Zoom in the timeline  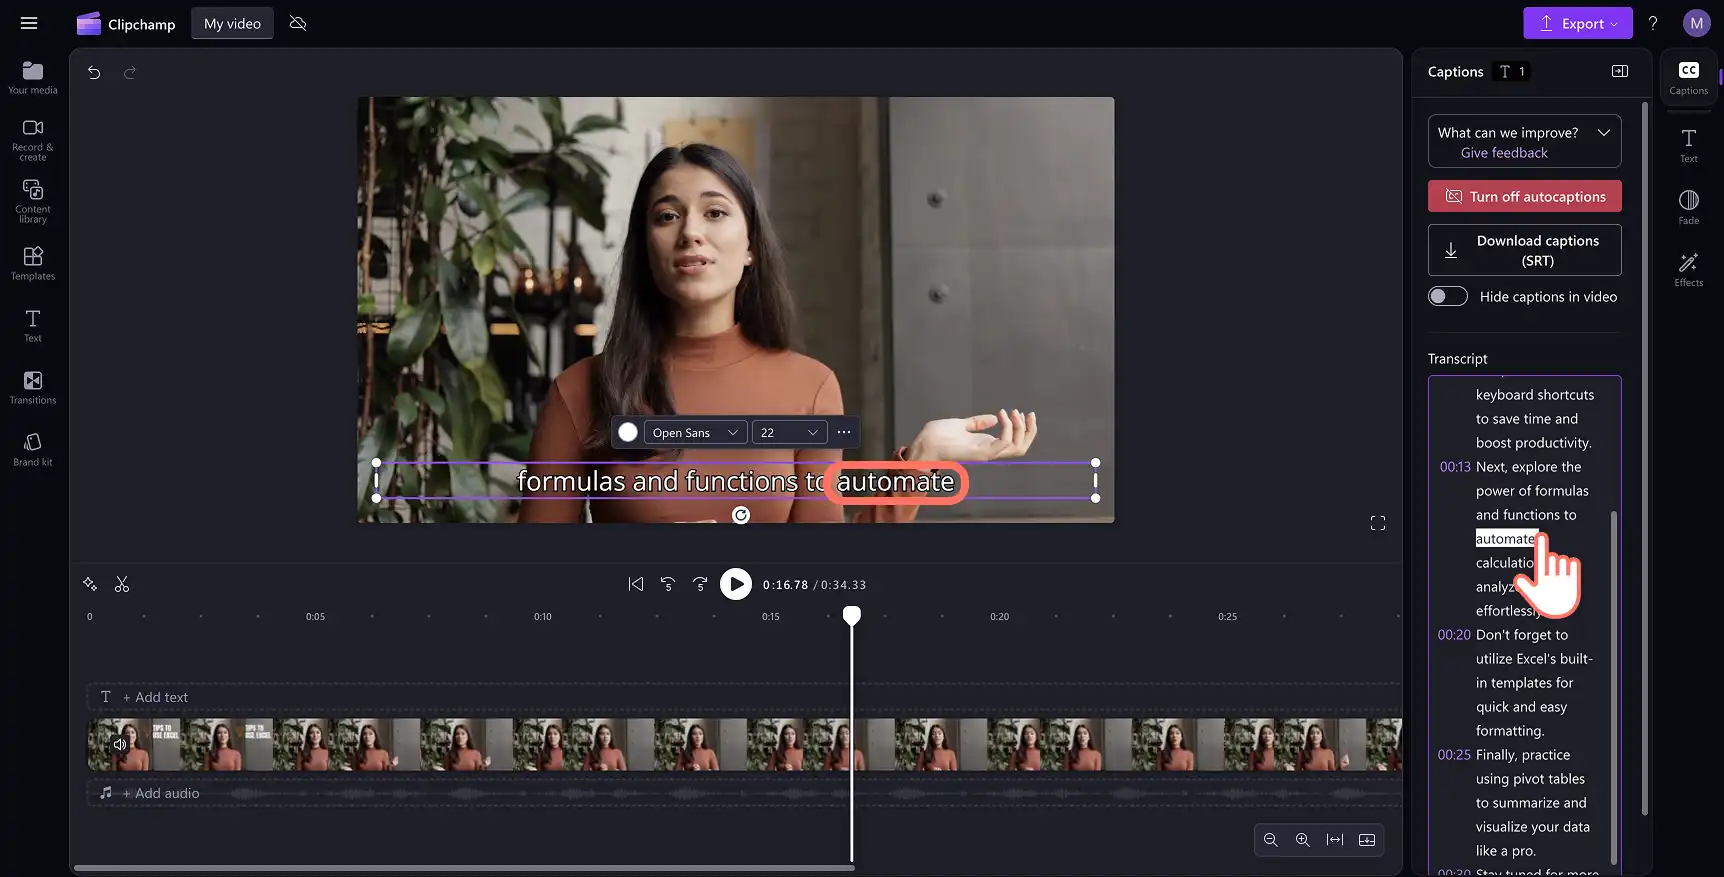(1302, 840)
